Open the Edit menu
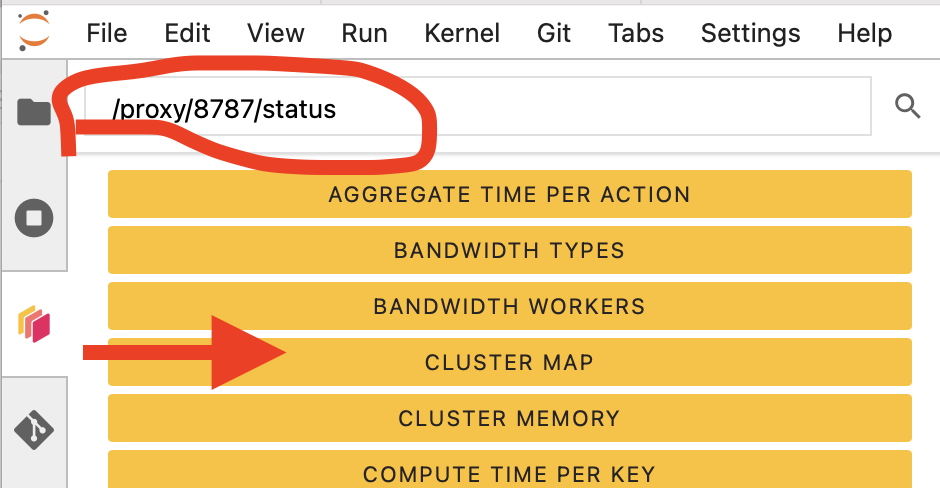Image resolution: width=940 pixels, height=488 pixels. coord(188,33)
